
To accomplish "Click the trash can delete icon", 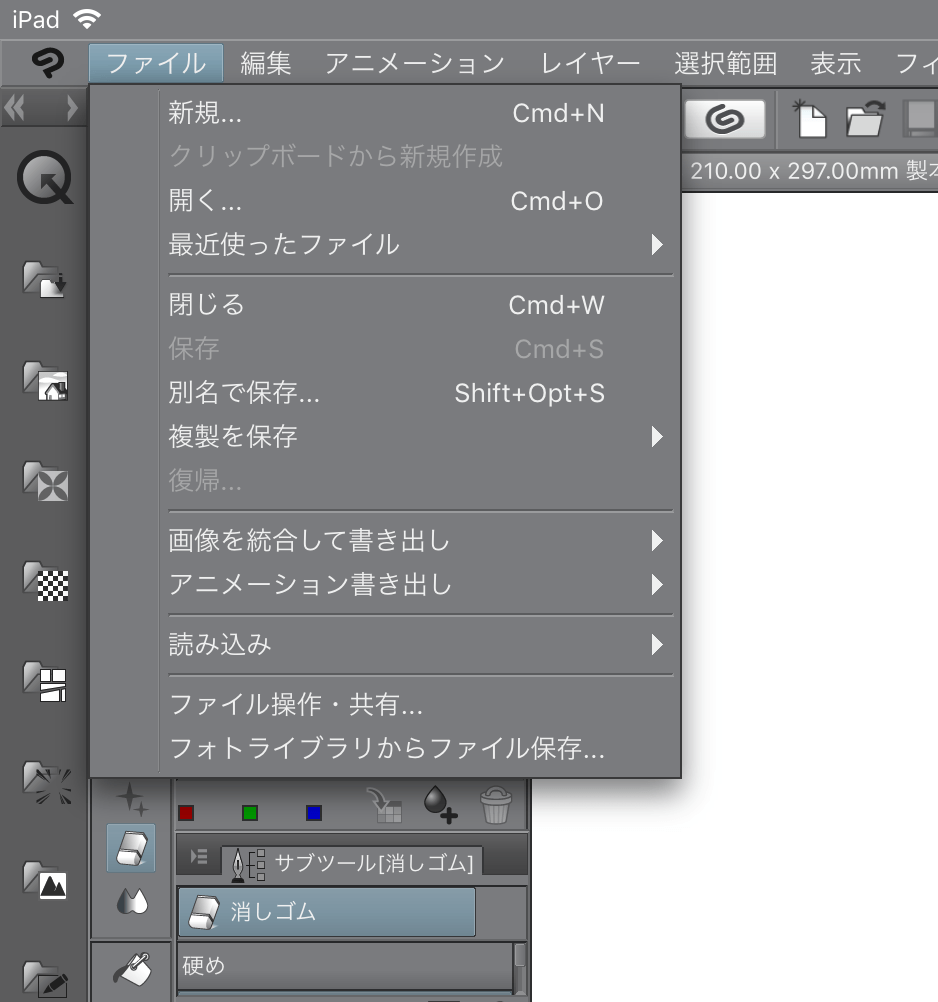I will click(495, 804).
